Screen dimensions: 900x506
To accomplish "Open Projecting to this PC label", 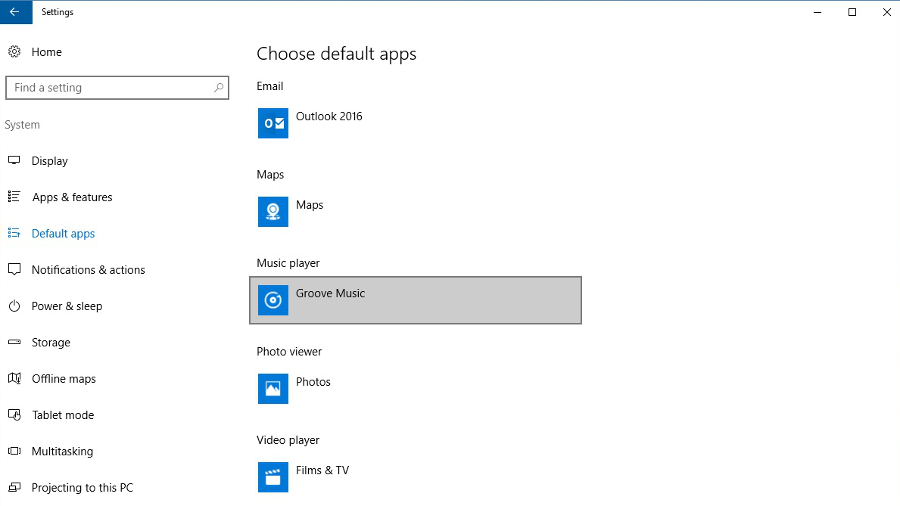I will (x=82, y=488).
